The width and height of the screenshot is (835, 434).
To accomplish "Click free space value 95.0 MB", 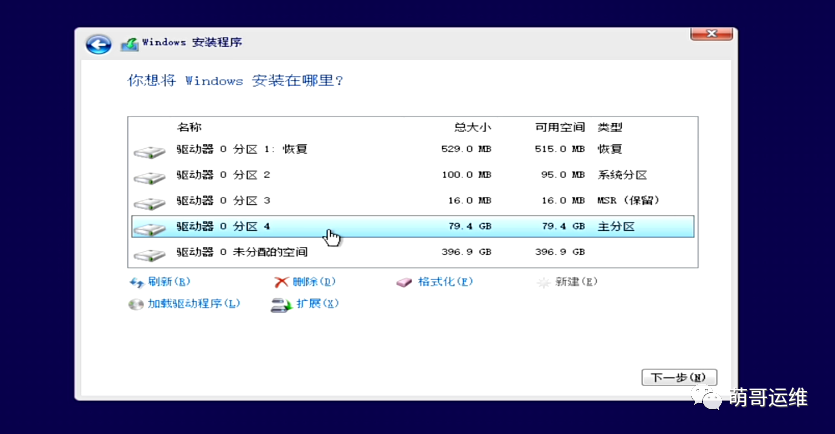I will coord(563,175).
